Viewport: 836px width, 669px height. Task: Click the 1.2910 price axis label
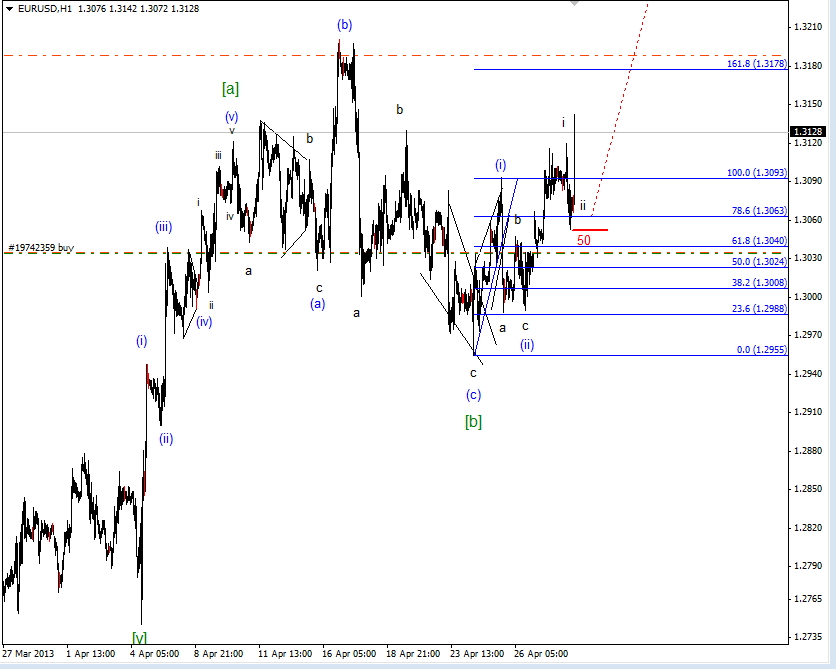coord(808,412)
